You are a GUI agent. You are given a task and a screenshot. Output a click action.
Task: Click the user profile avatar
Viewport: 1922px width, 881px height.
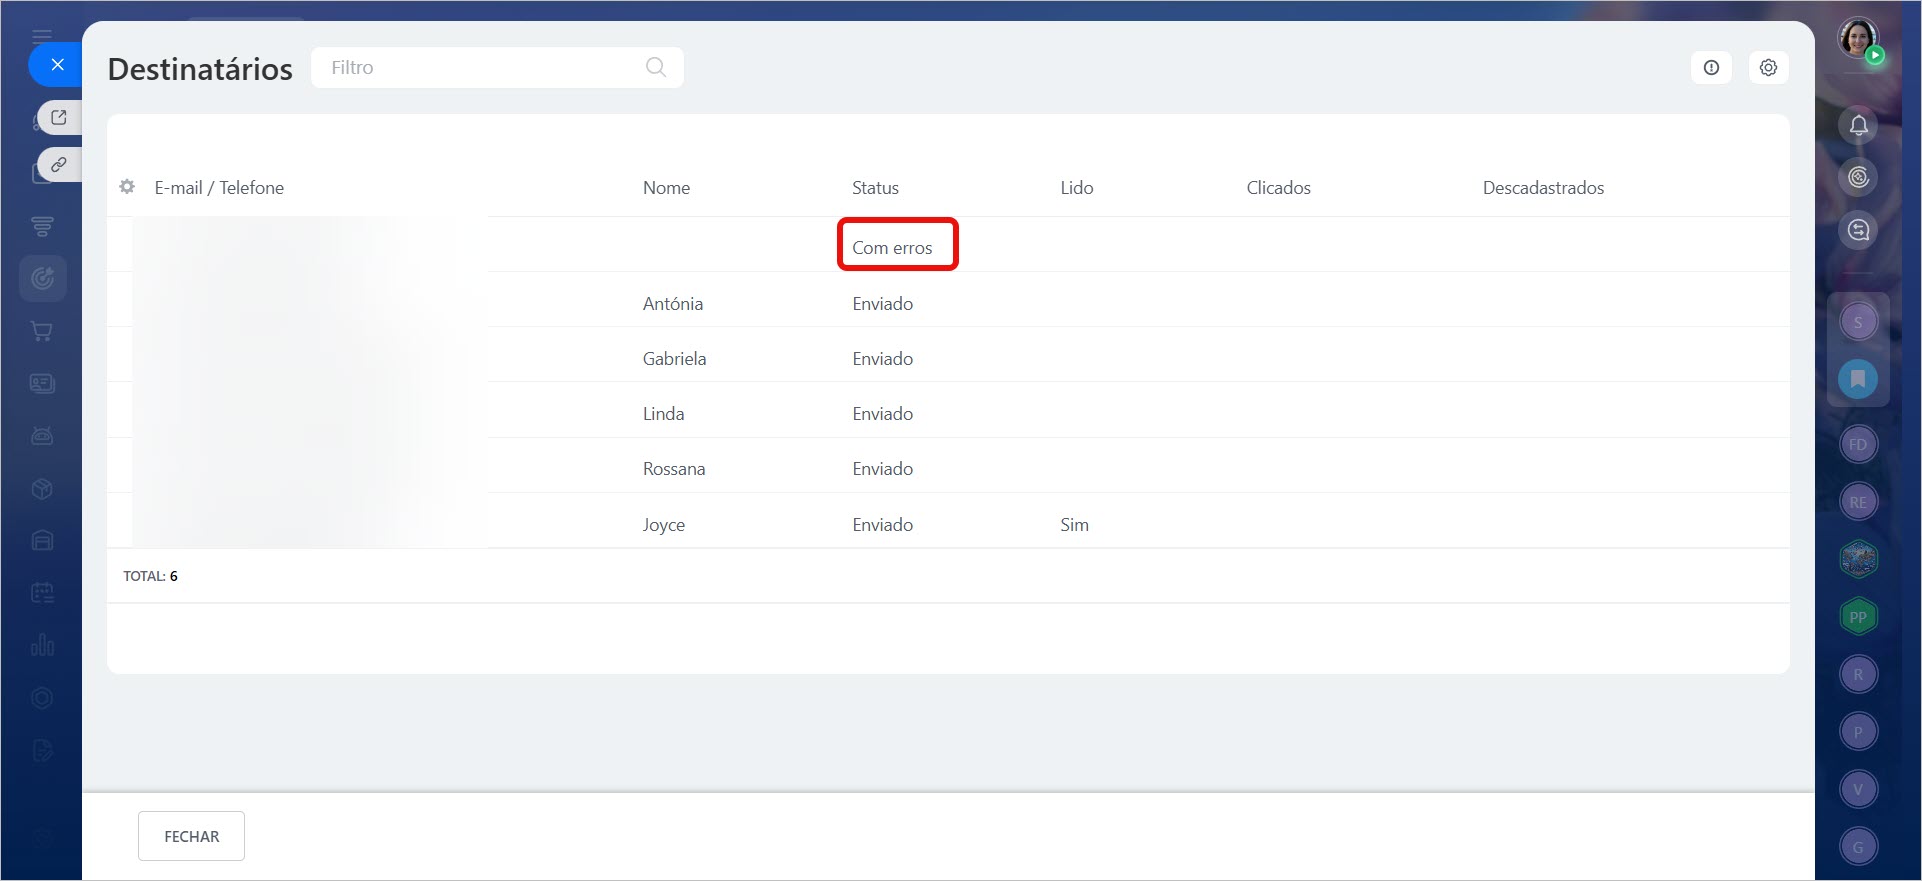coord(1858,38)
